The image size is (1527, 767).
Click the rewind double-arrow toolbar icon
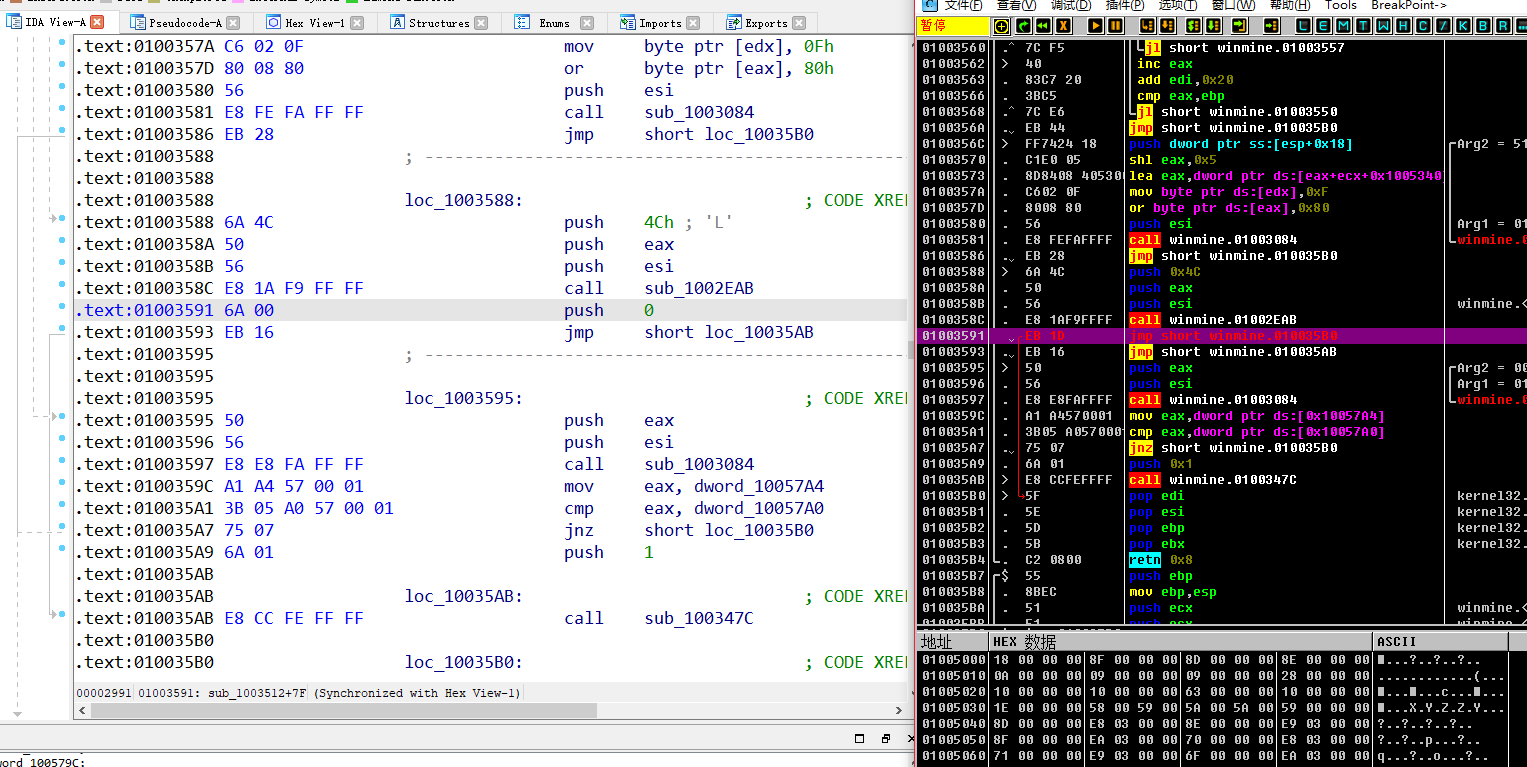point(1043,26)
